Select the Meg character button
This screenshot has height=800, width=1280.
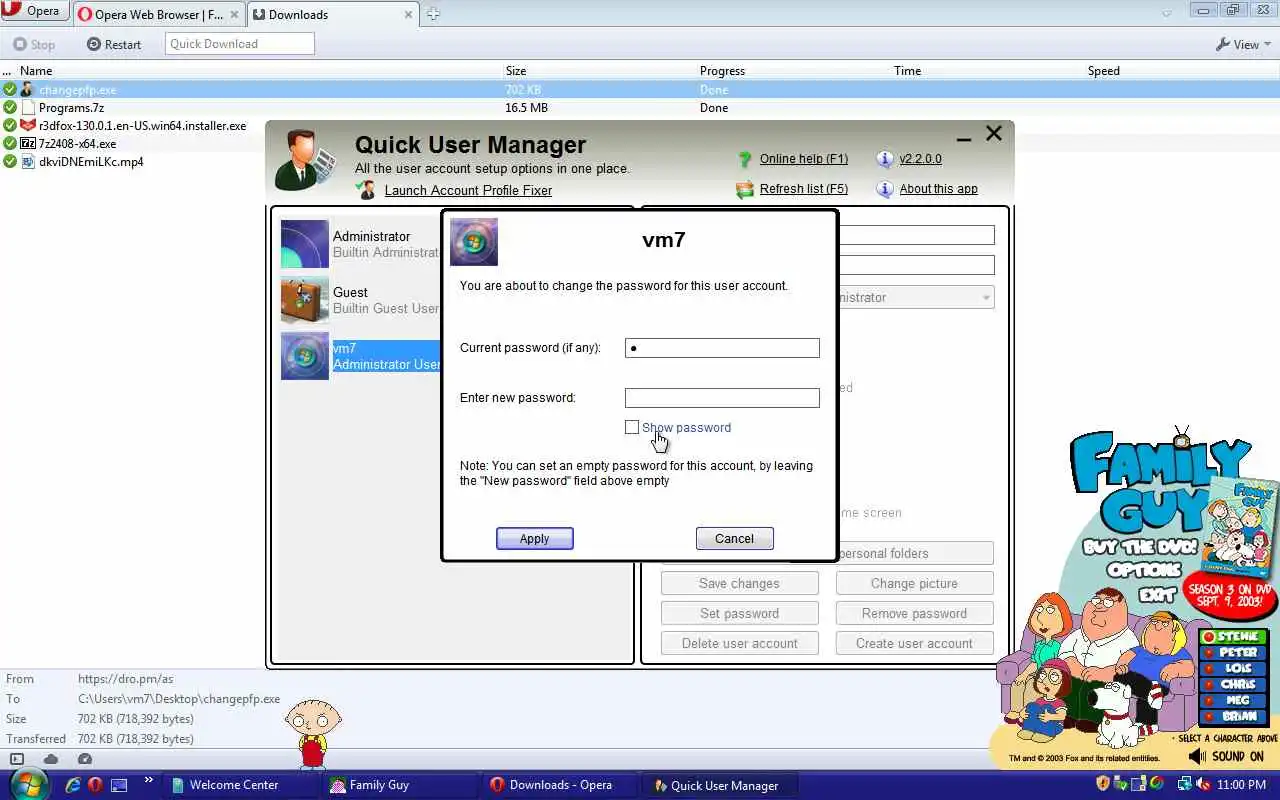[x=1234, y=701]
